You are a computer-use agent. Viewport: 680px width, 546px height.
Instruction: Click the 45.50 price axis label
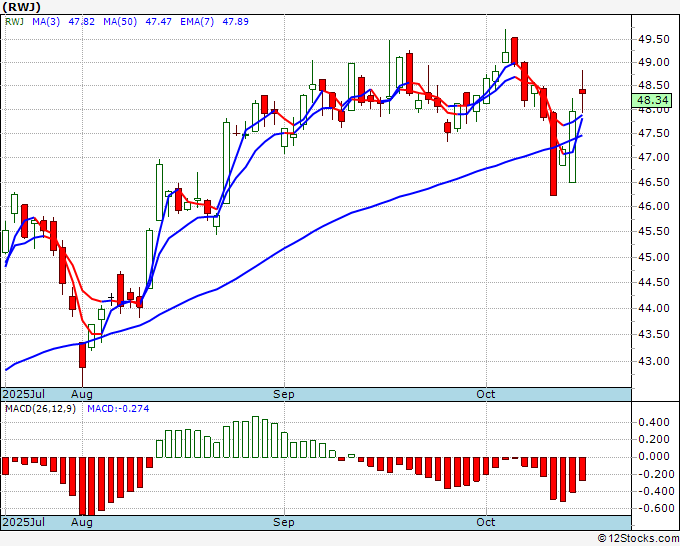pos(654,232)
